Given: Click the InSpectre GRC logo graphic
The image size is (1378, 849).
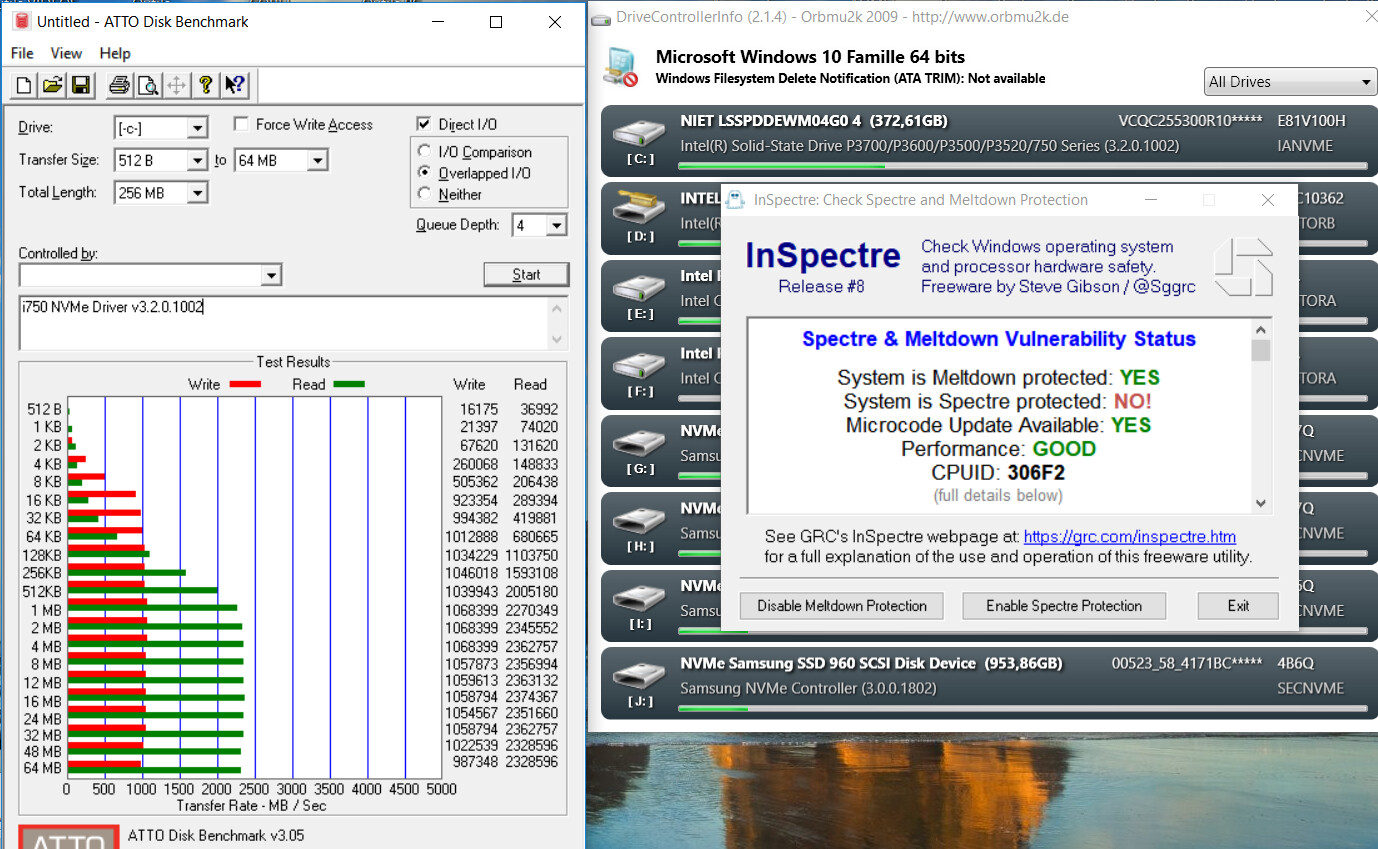Looking at the screenshot, I should 1244,267.
